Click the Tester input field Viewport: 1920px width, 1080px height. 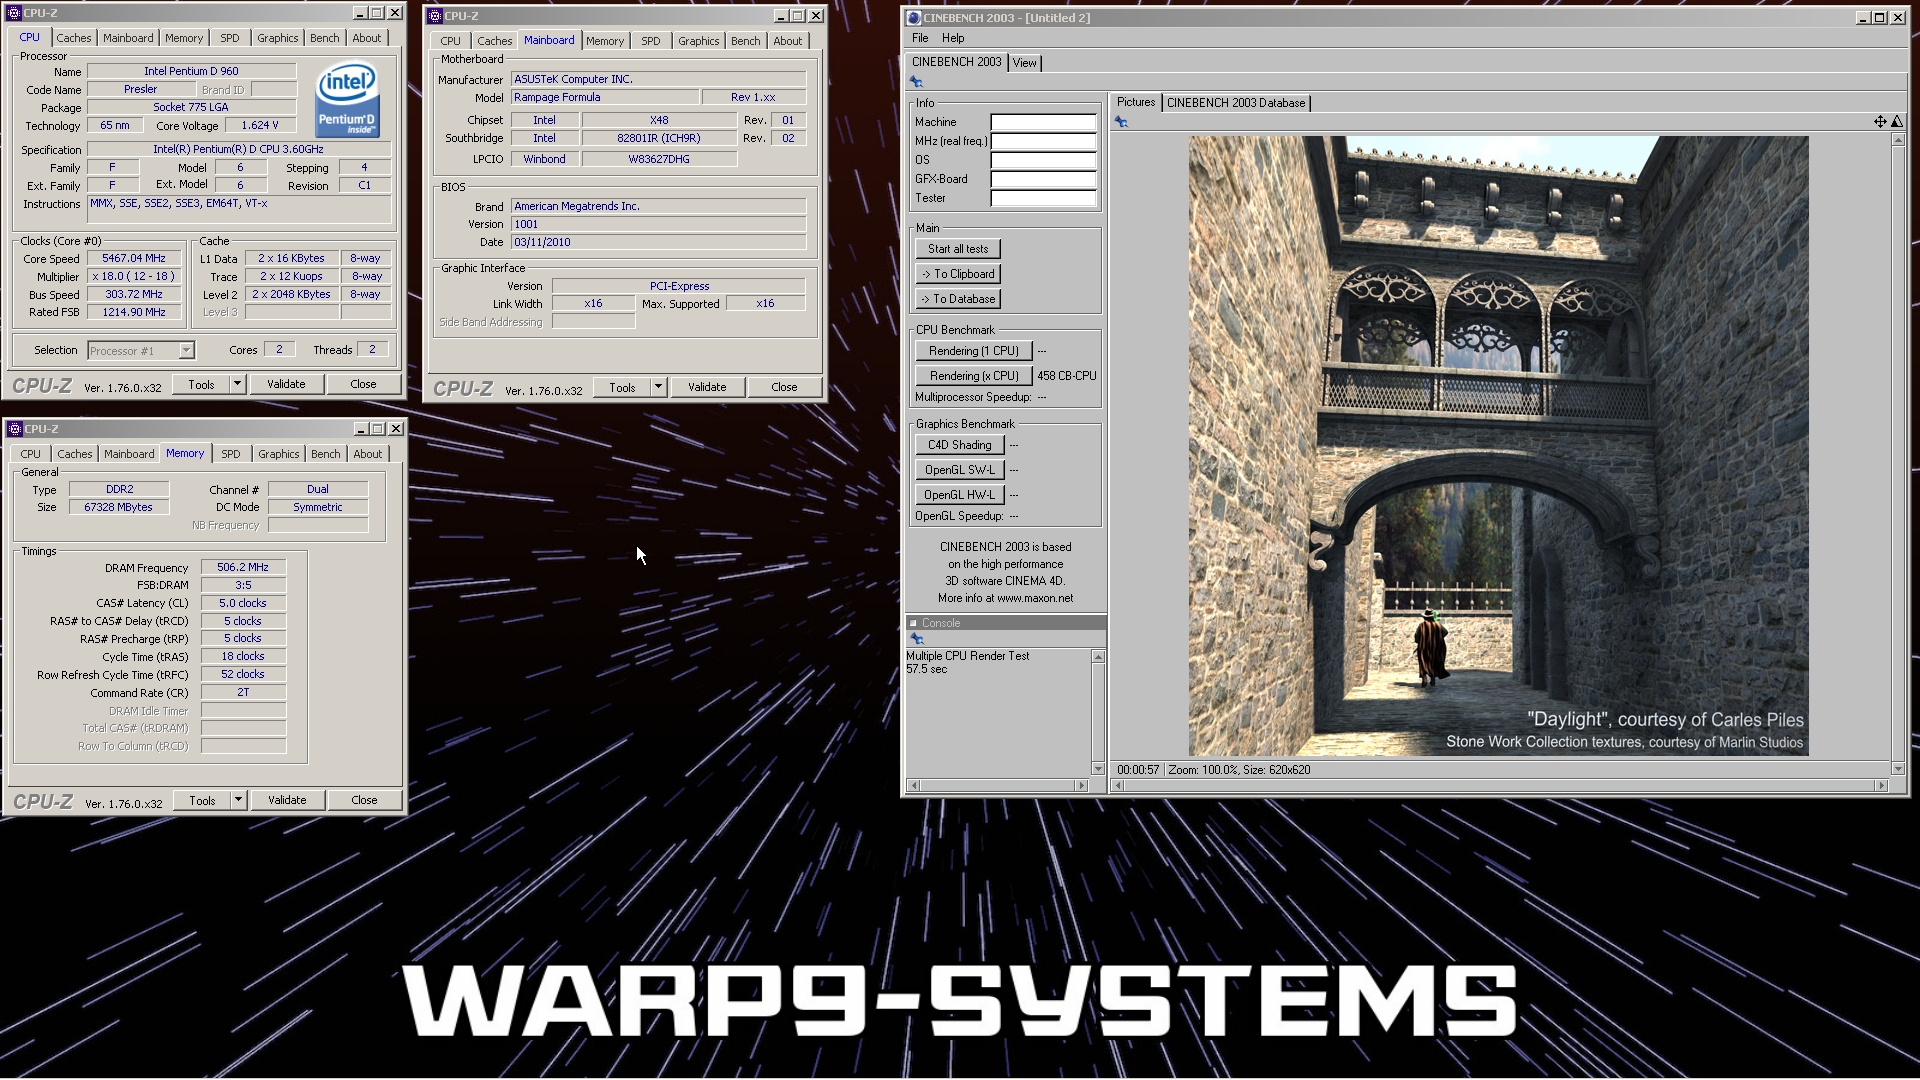[1043, 198]
